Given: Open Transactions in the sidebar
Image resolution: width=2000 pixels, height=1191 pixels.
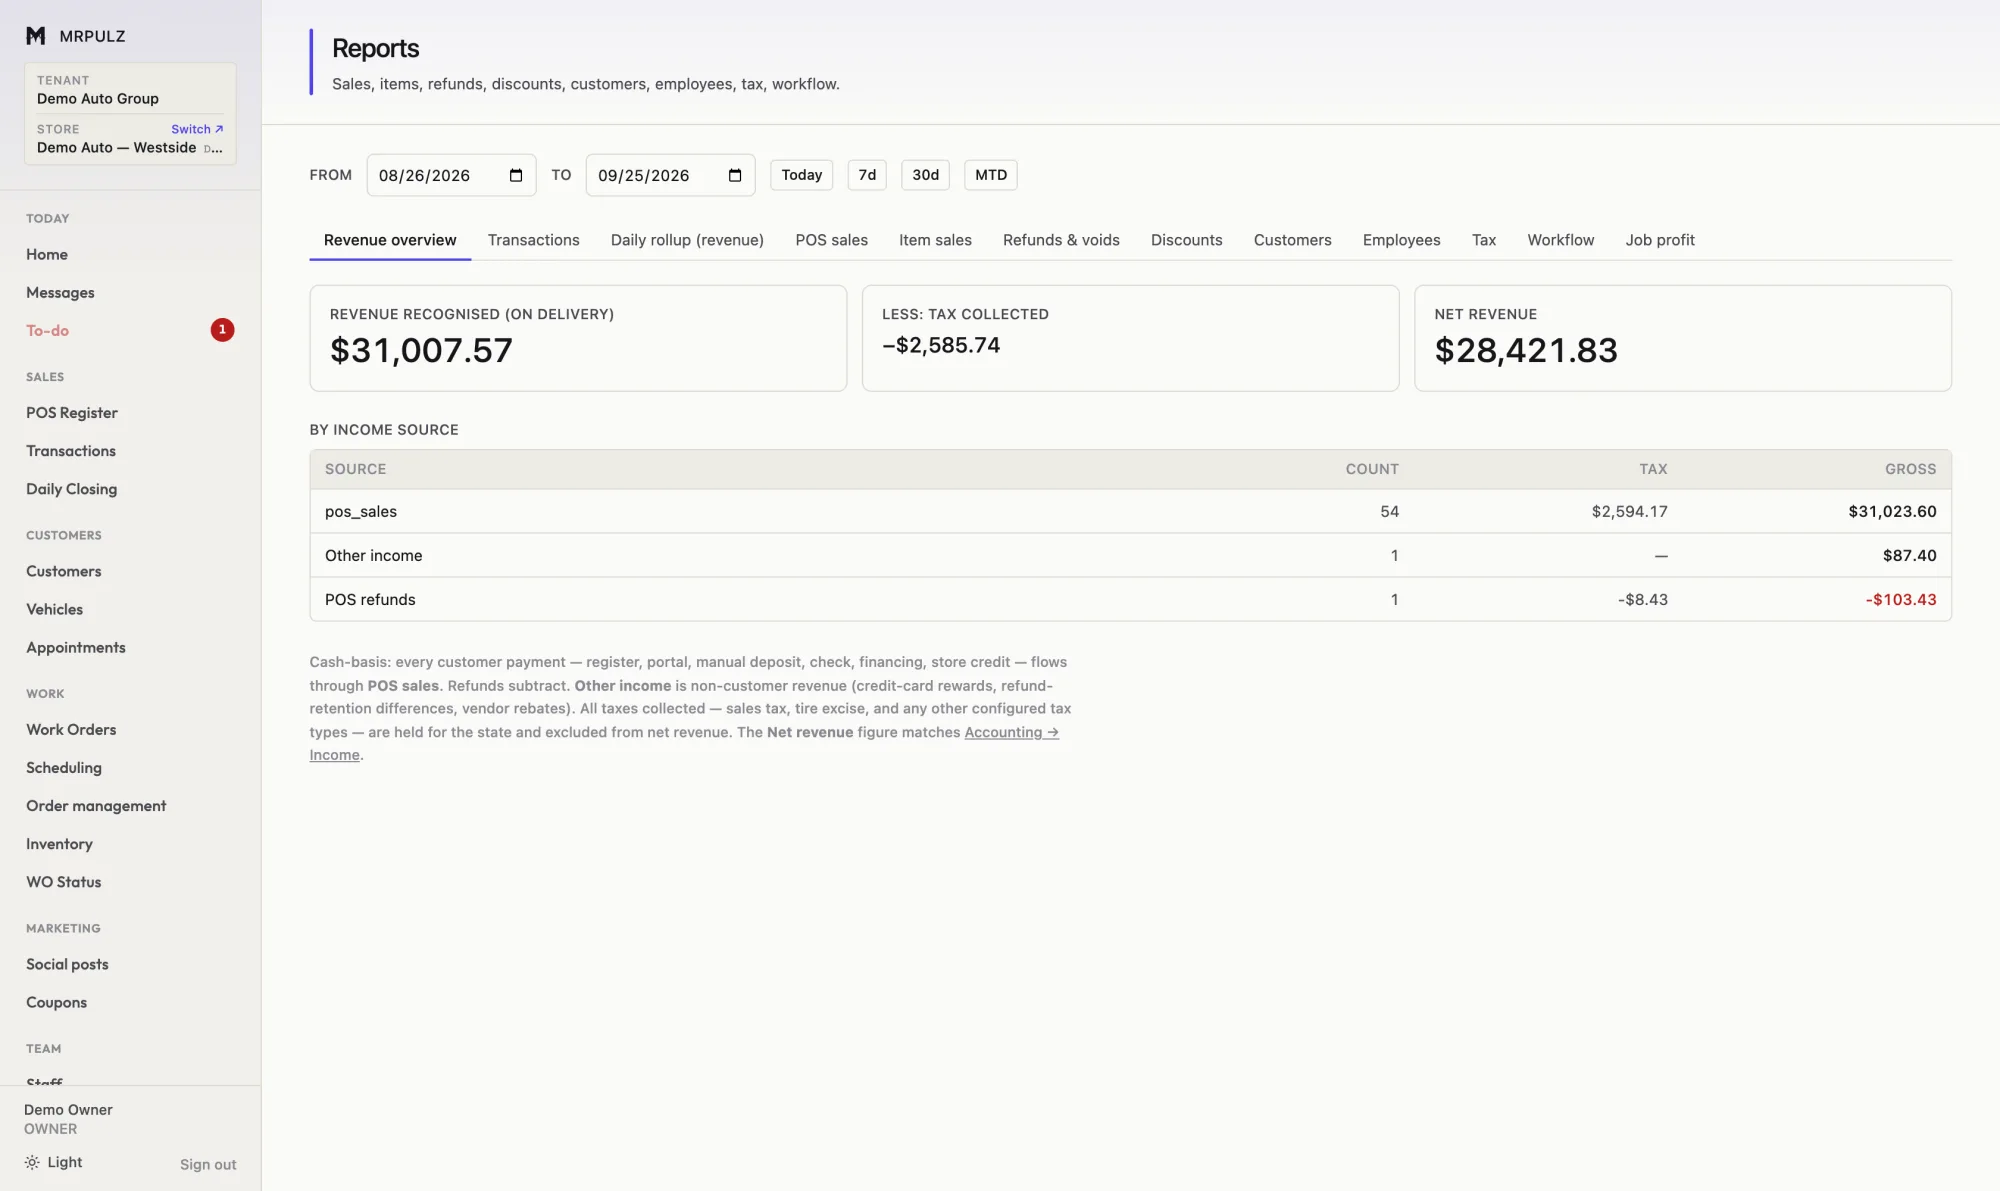Looking at the screenshot, I should click(x=71, y=451).
